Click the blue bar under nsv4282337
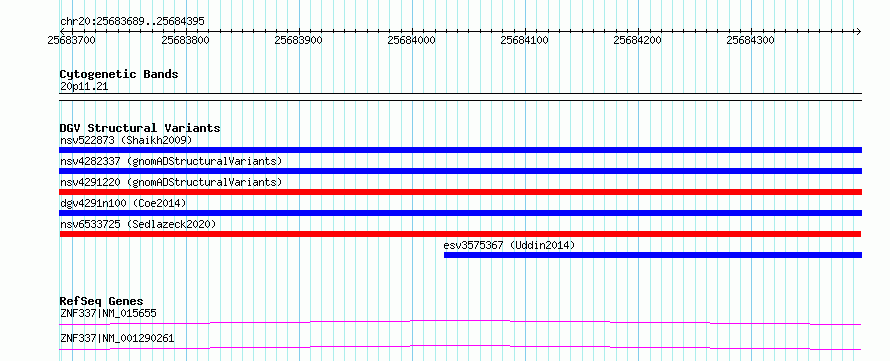 (460, 171)
